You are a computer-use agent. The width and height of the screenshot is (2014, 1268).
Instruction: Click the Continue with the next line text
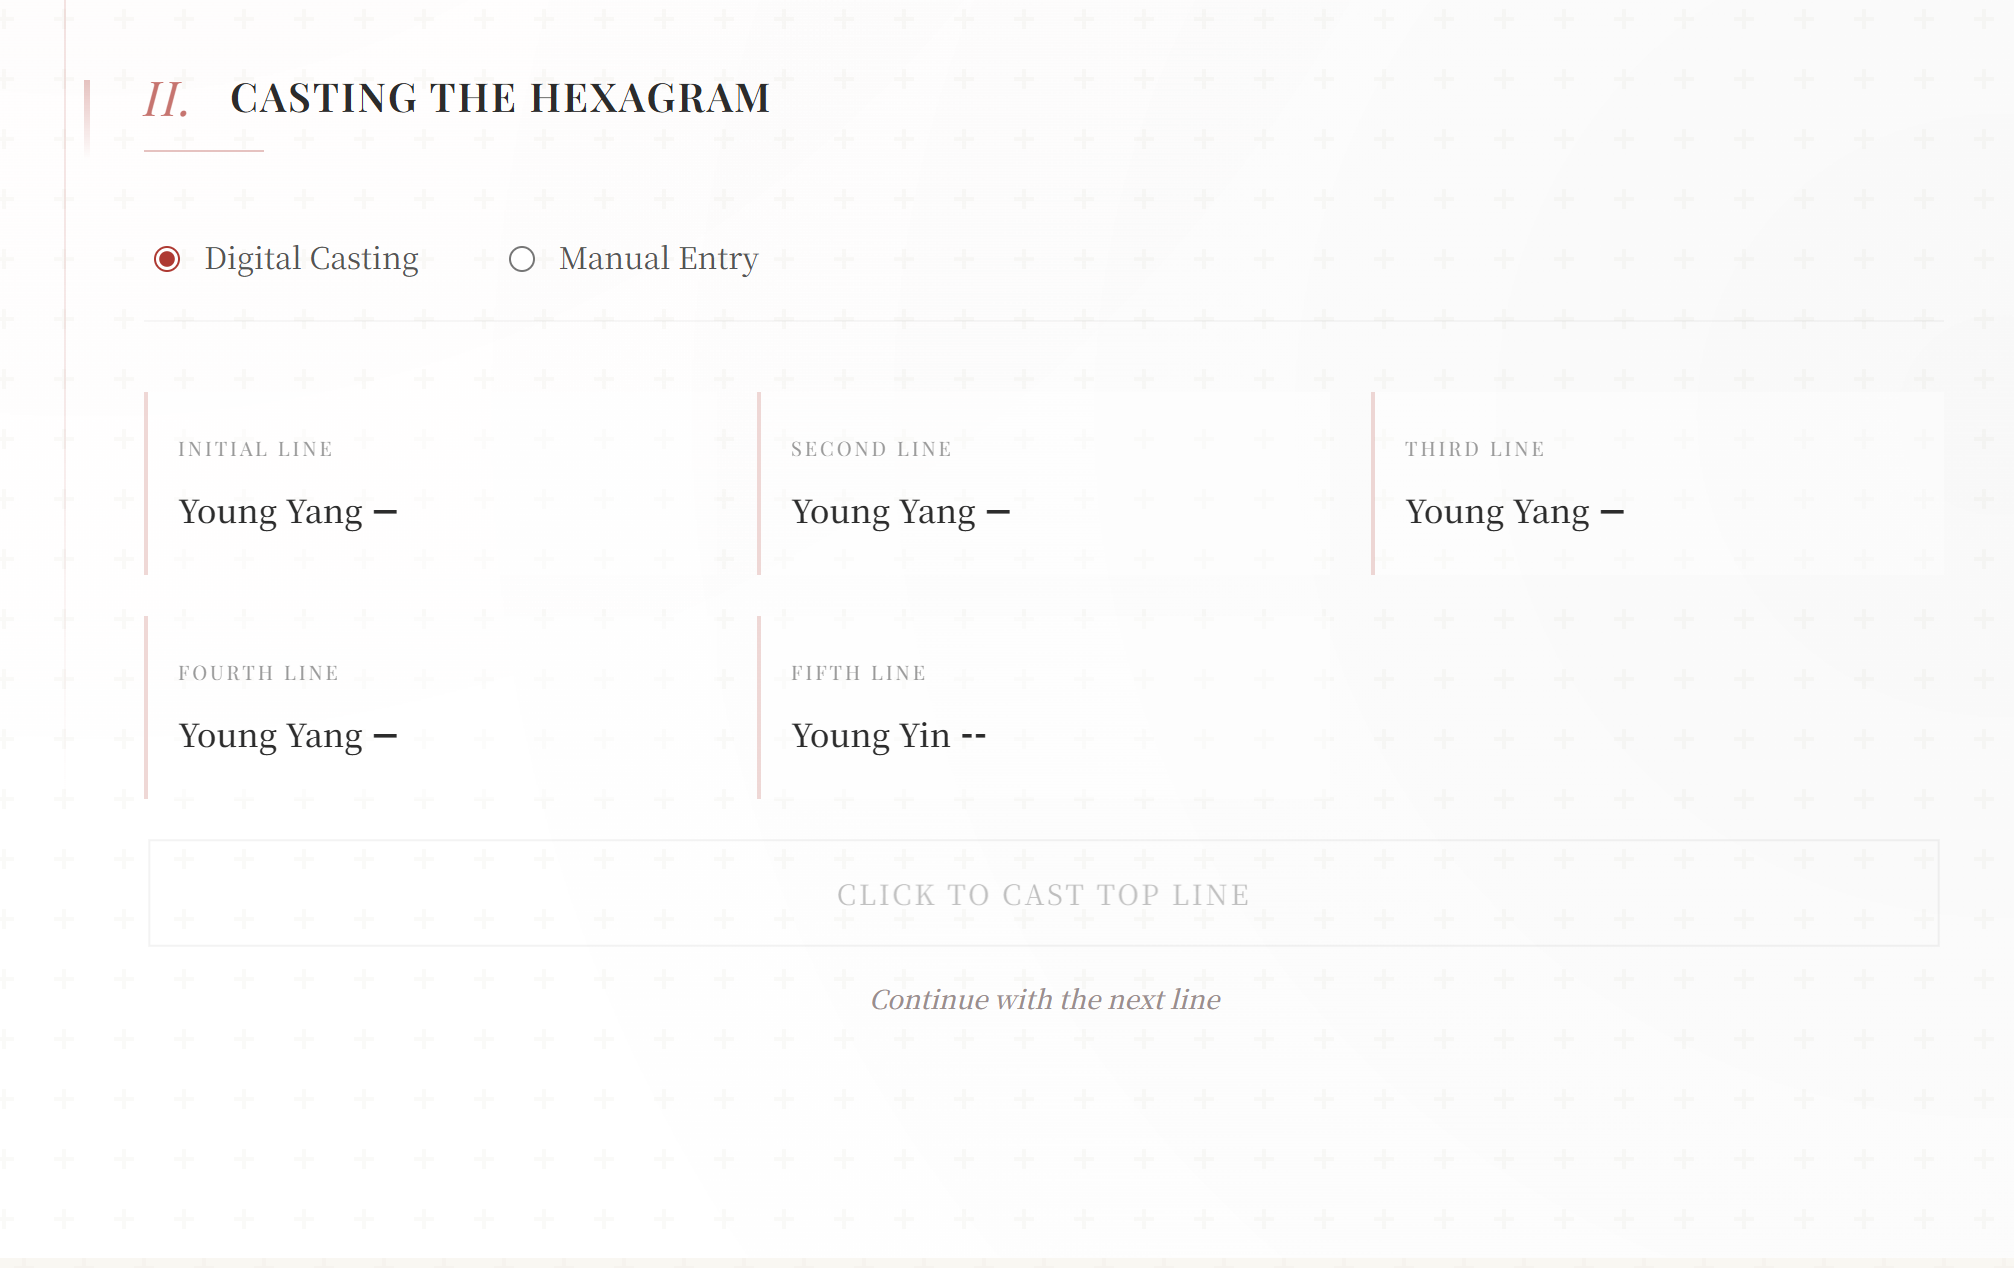point(1045,999)
